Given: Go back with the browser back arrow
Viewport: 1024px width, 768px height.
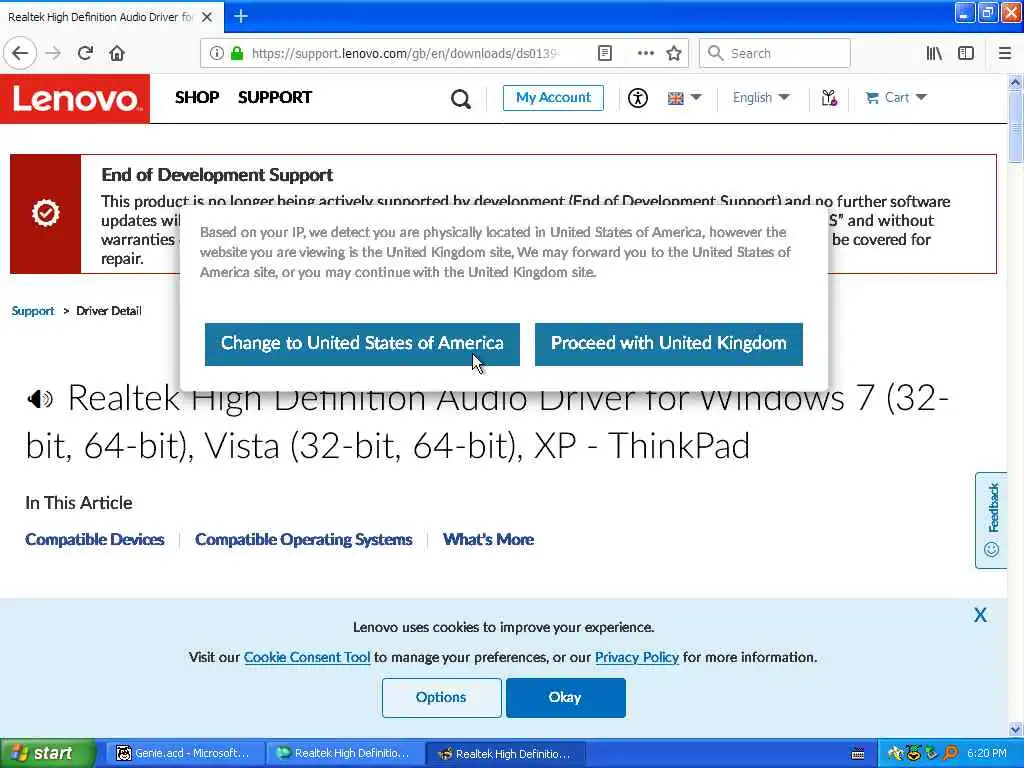Looking at the screenshot, I should click(x=20, y=53).
